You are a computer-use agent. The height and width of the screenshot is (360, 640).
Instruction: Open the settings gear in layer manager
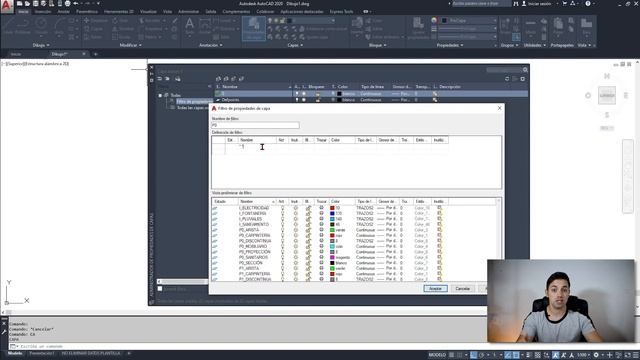pyautogui.click(x=523, y=79)
